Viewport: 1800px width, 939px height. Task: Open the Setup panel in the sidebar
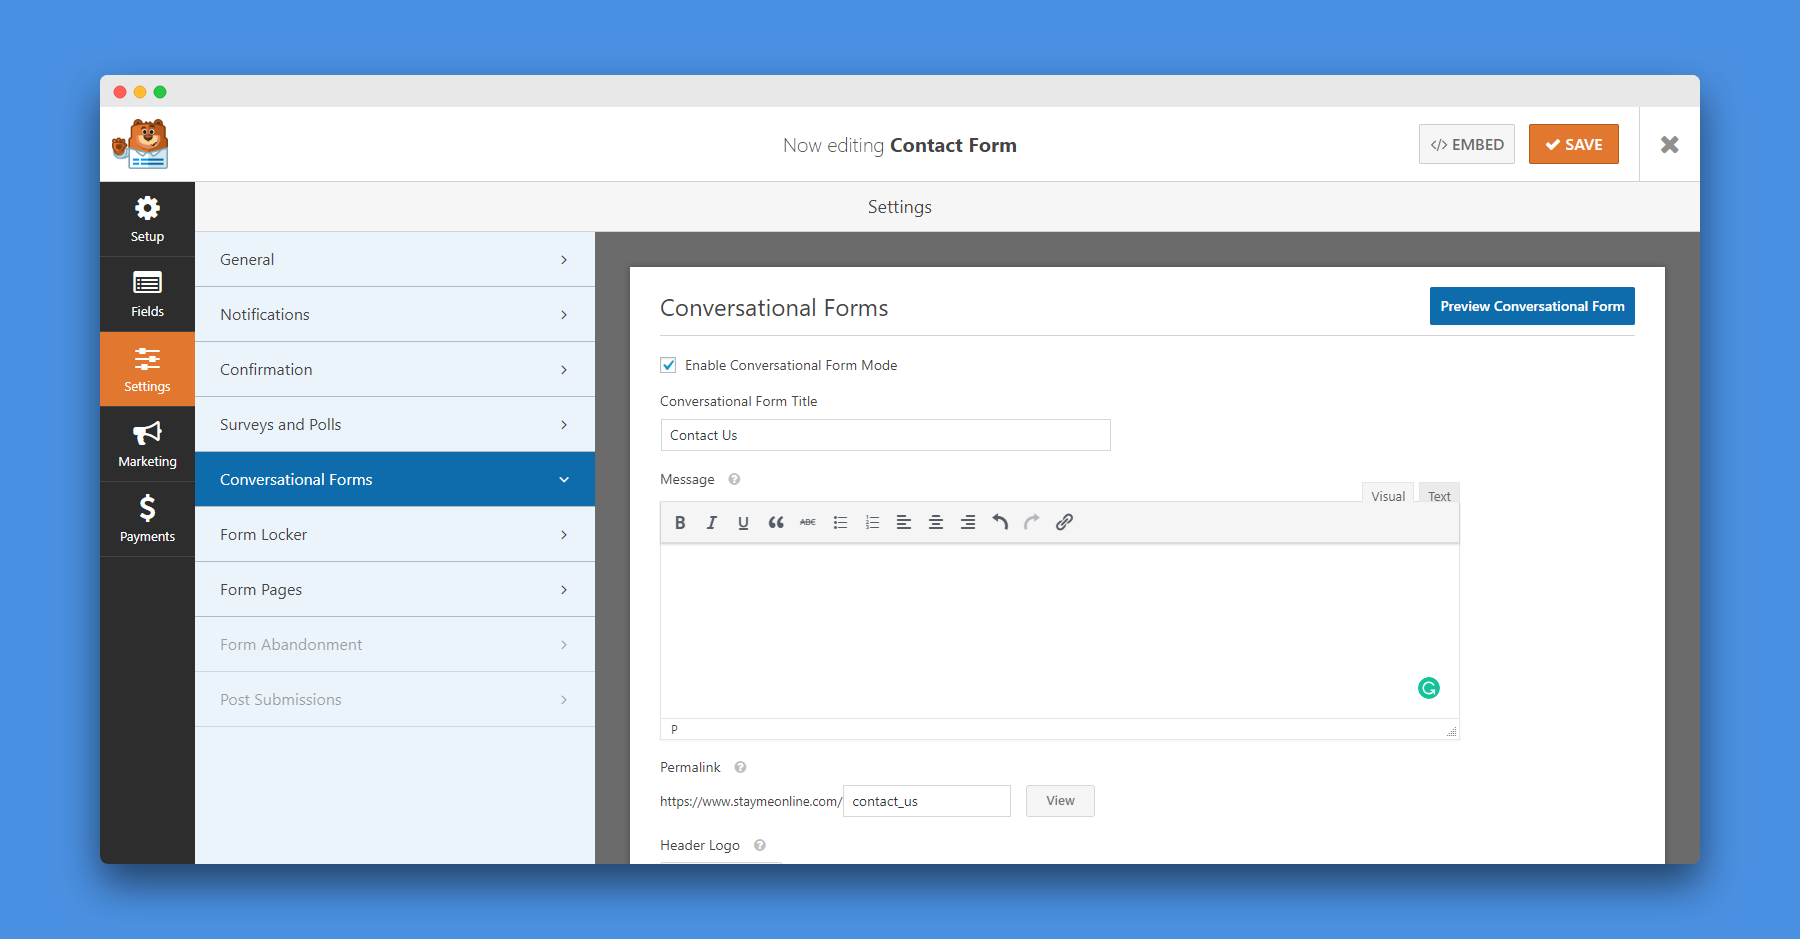(147, 218)
